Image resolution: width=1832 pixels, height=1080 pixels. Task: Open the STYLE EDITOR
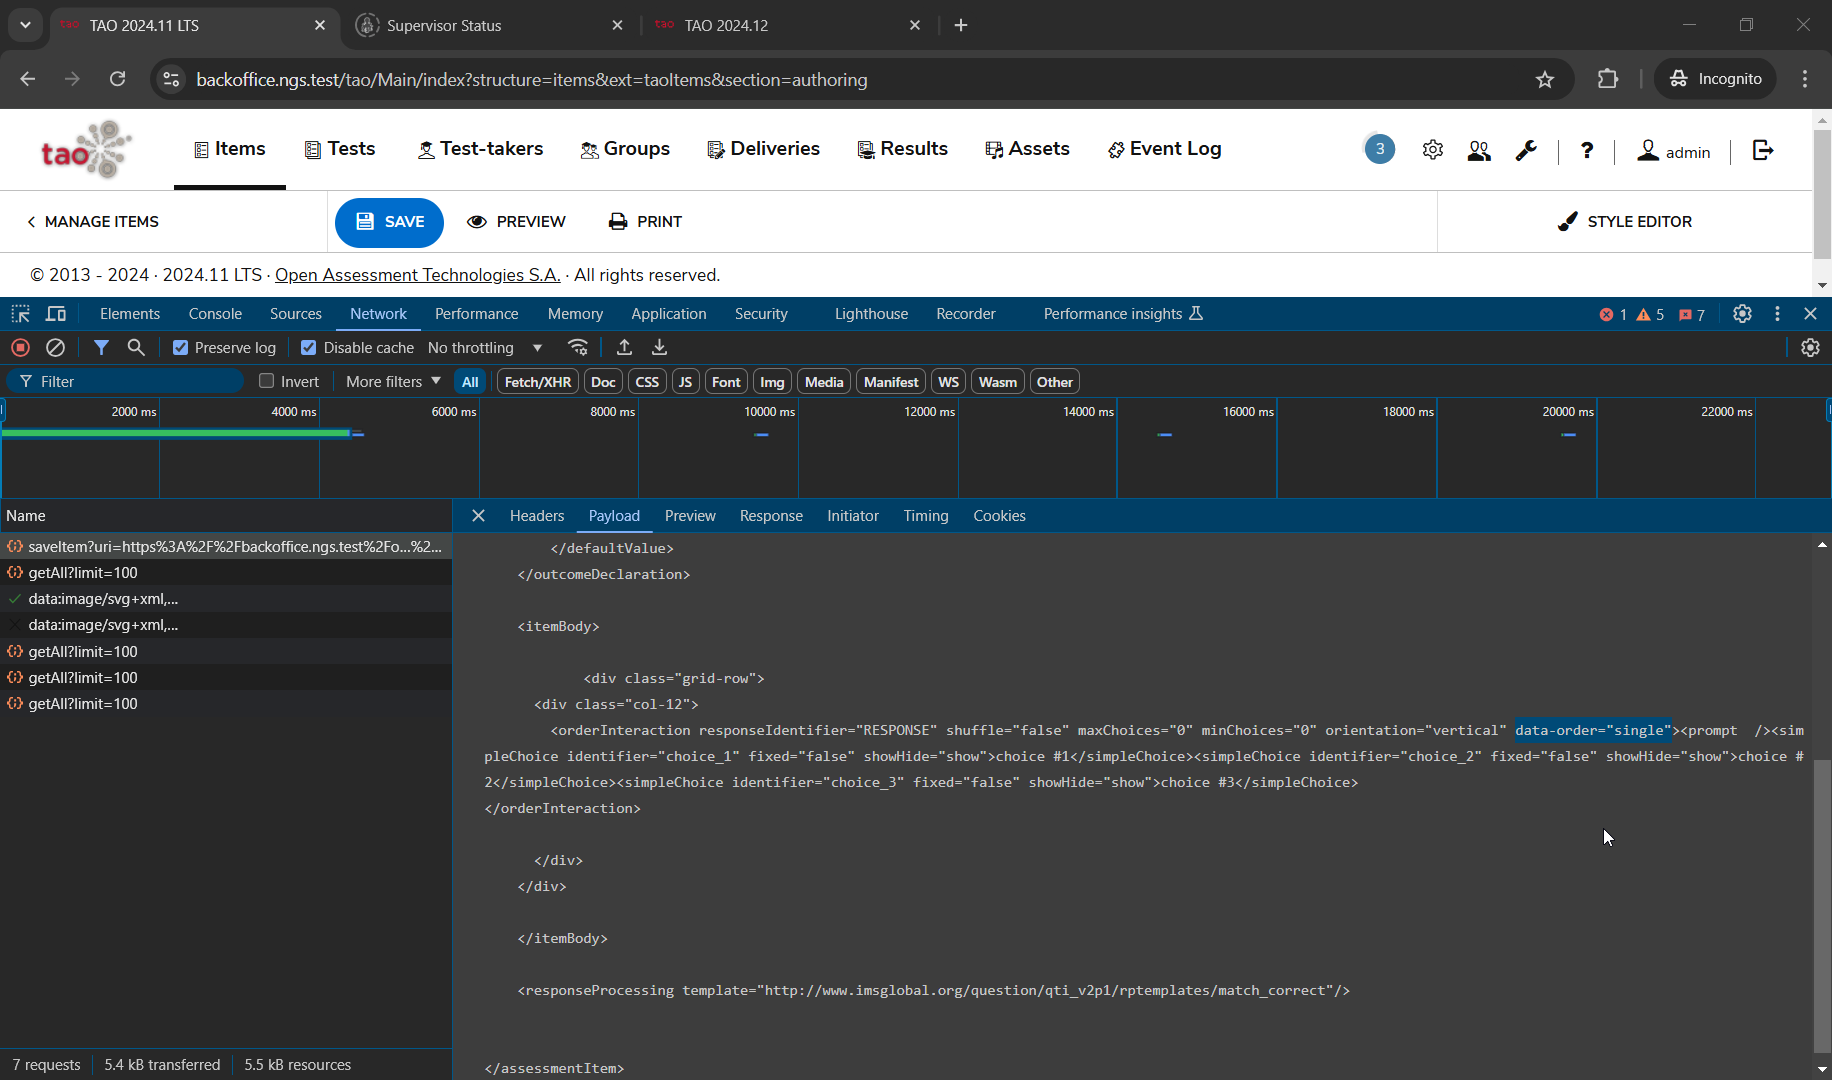(x=1624, y=222)
